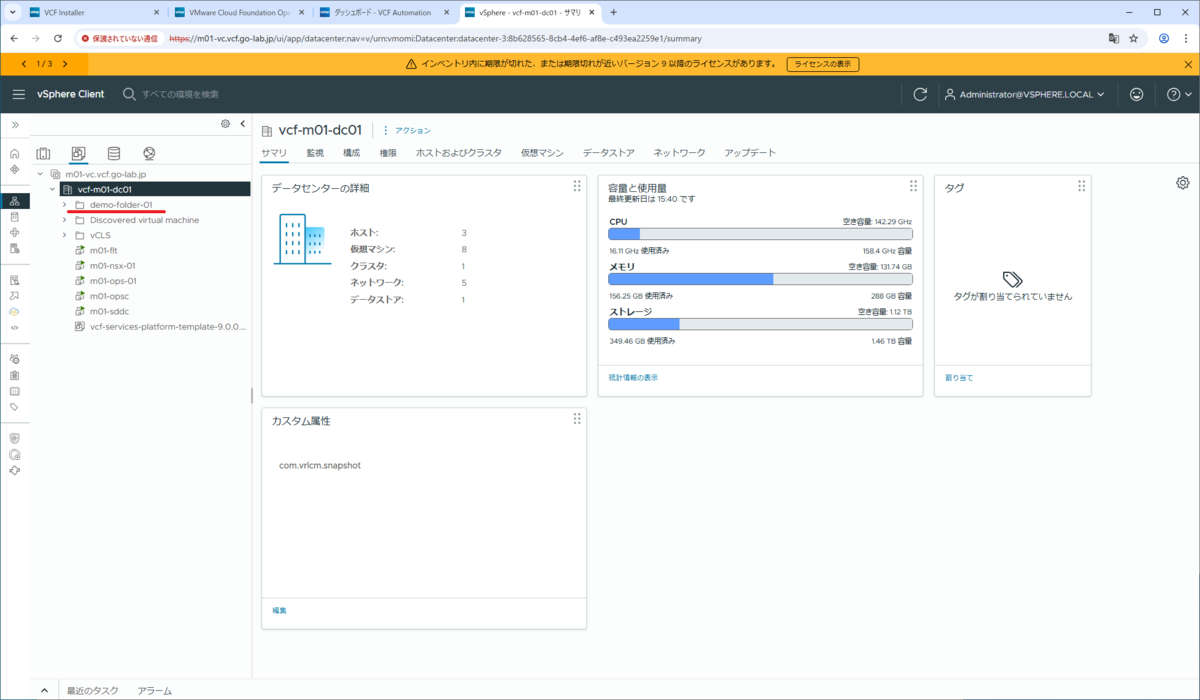Open a new Chrome tab
Viewport: 1200px width, 700px height.
[x=613, y=13]
